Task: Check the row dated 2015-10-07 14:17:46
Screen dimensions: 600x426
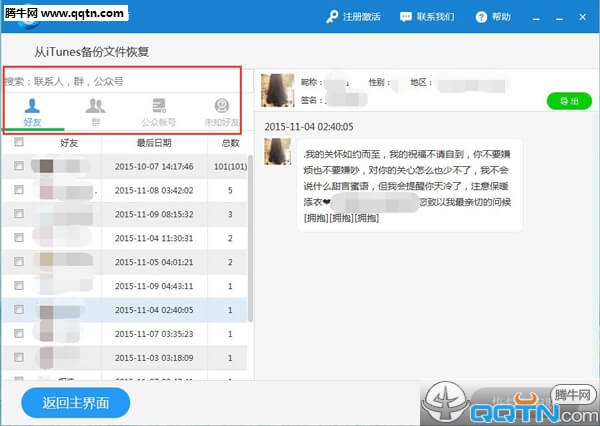Action: 19,166
